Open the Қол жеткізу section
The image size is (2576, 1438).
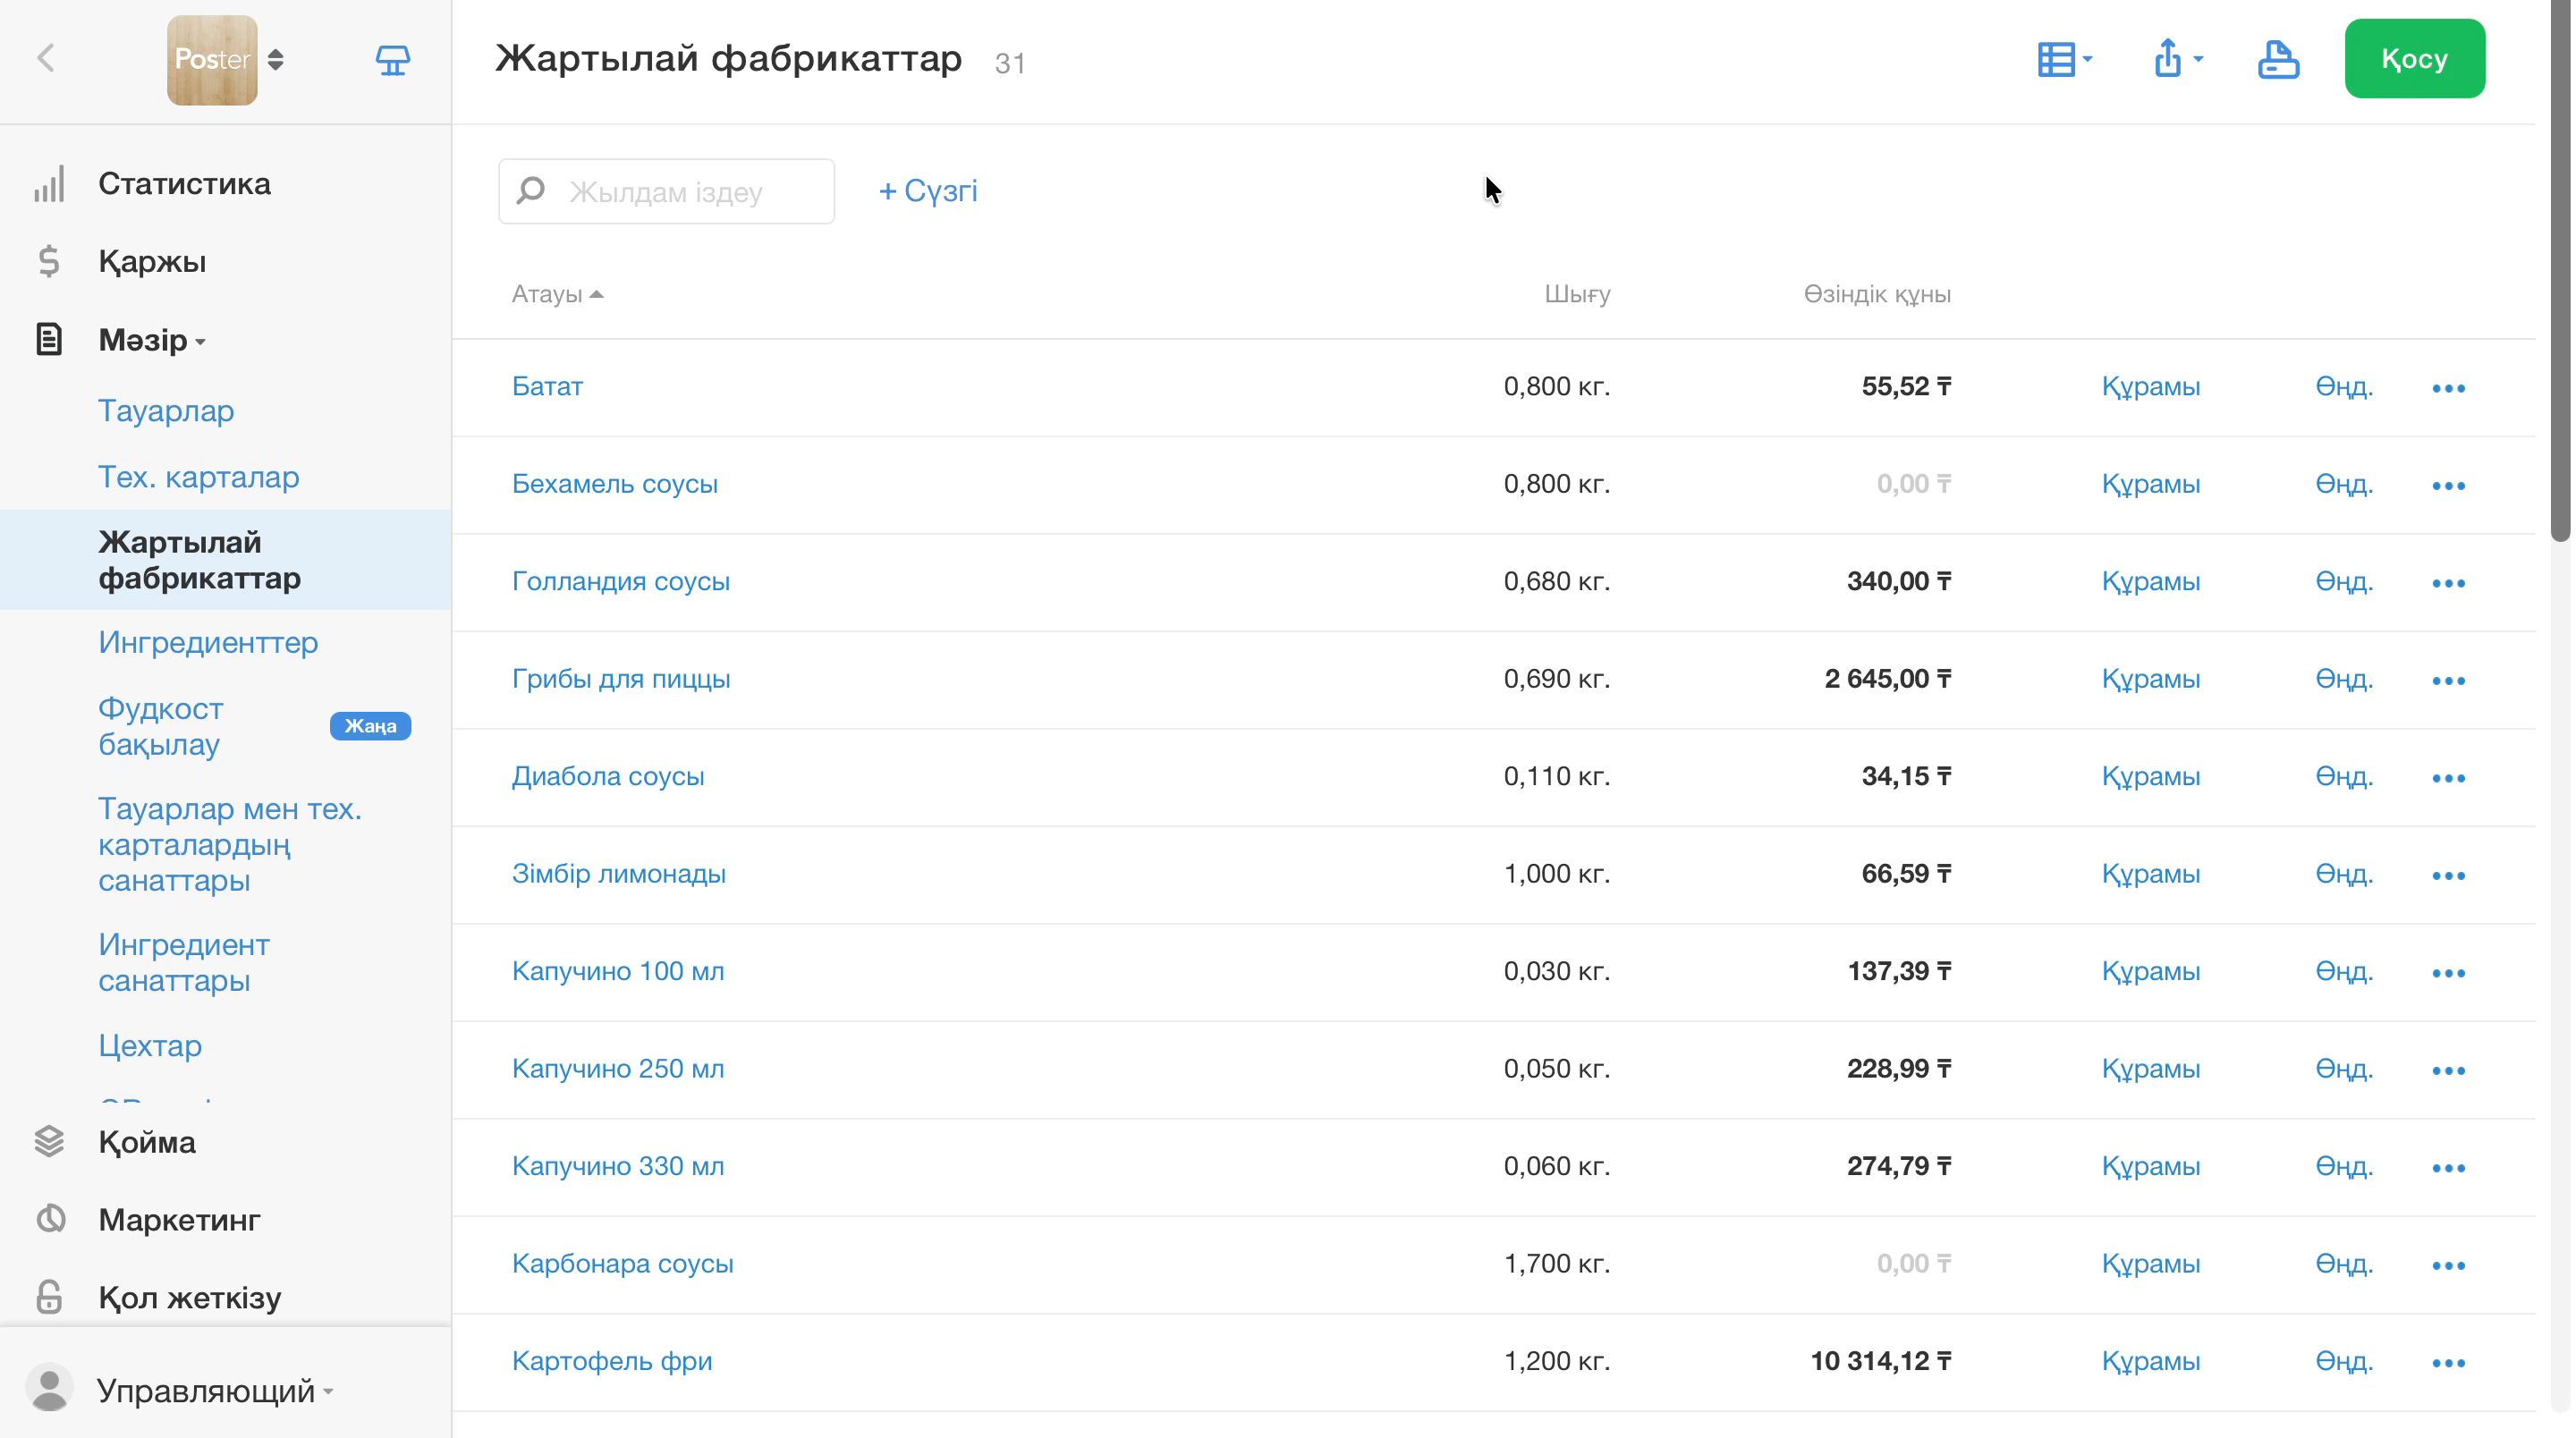click(189, 1298)
